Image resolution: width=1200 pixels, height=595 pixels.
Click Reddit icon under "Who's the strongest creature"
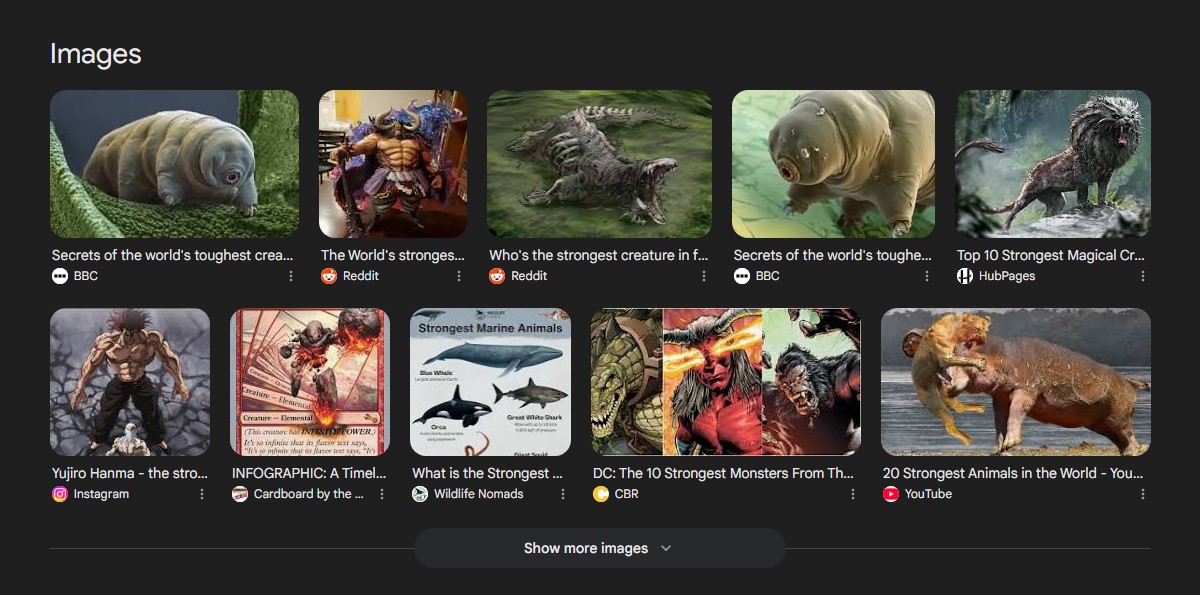pos(497,276)
